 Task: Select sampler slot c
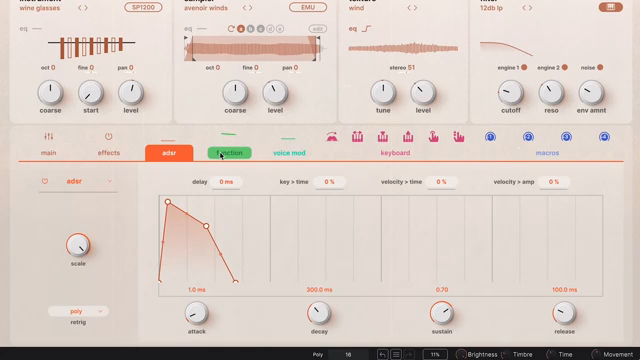(260, 29)
